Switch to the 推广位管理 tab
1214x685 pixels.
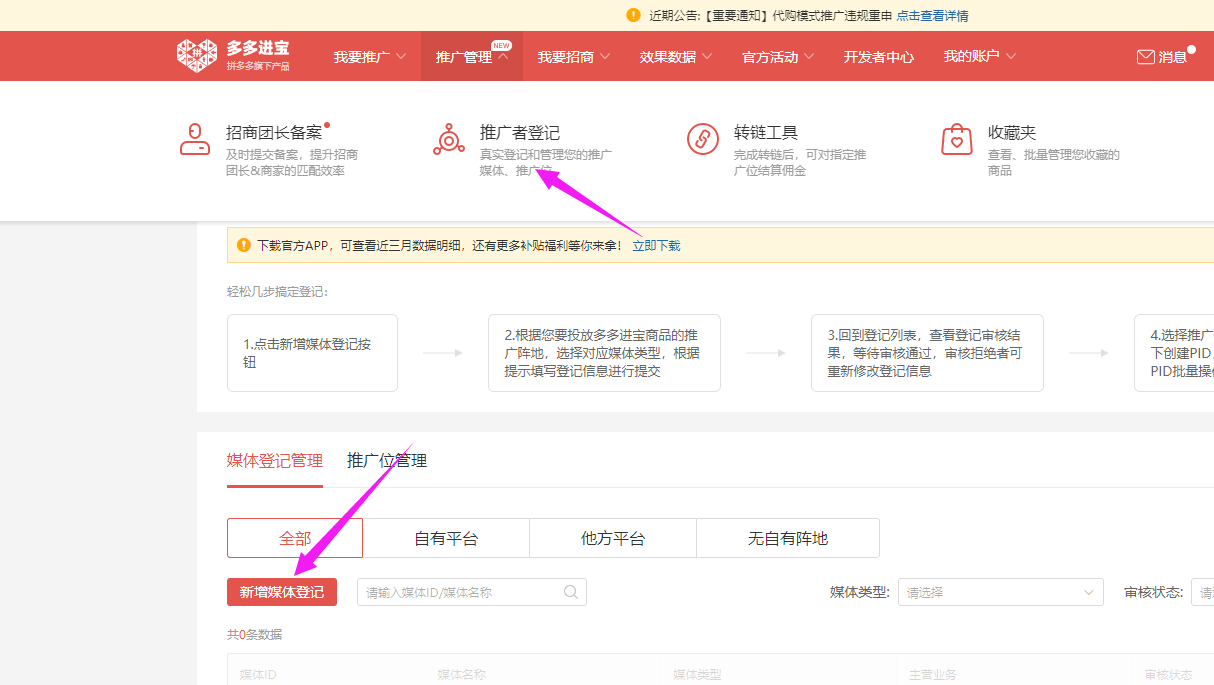pos(387,461)
